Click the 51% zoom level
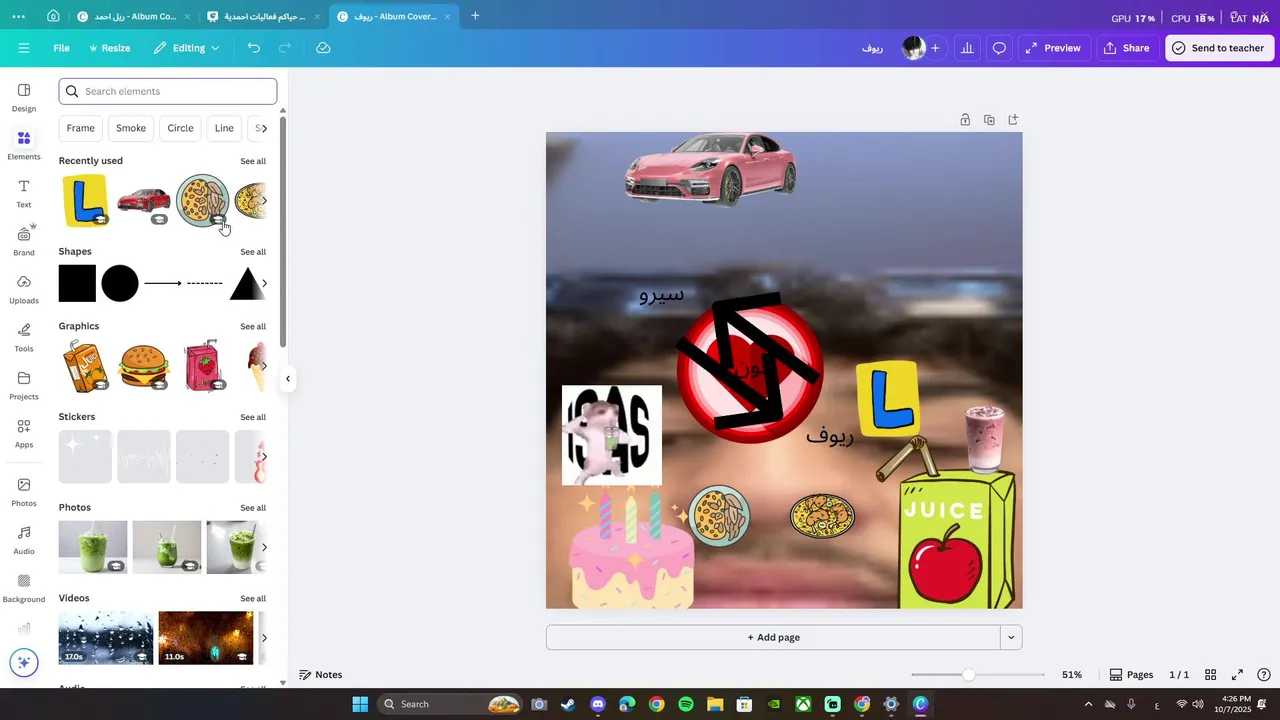 (x=1072, y=675)
